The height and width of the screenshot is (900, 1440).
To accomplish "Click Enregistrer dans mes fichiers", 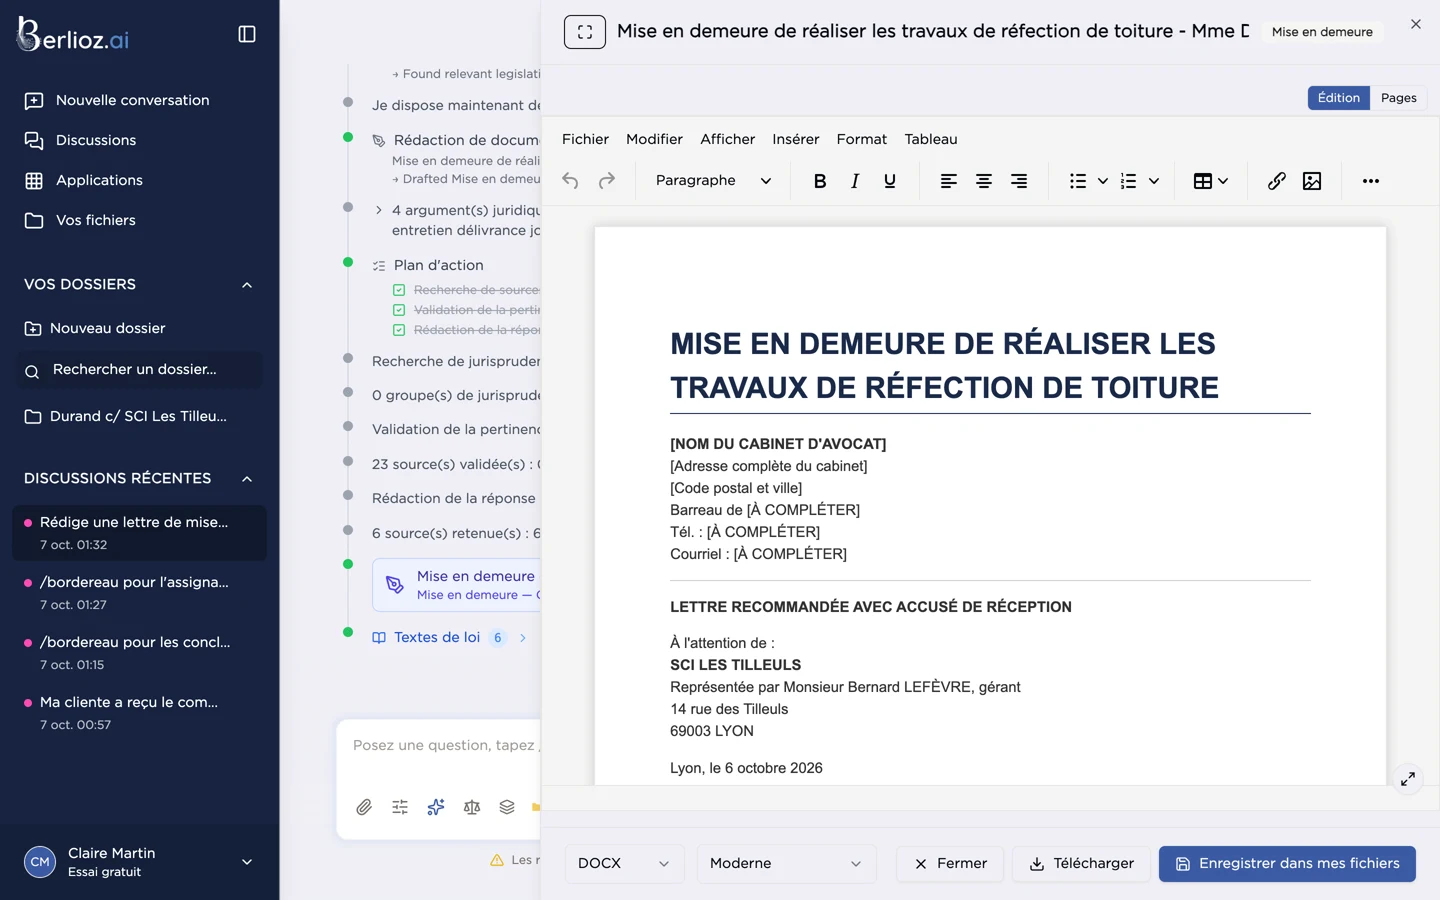I will coord(1287,864).
